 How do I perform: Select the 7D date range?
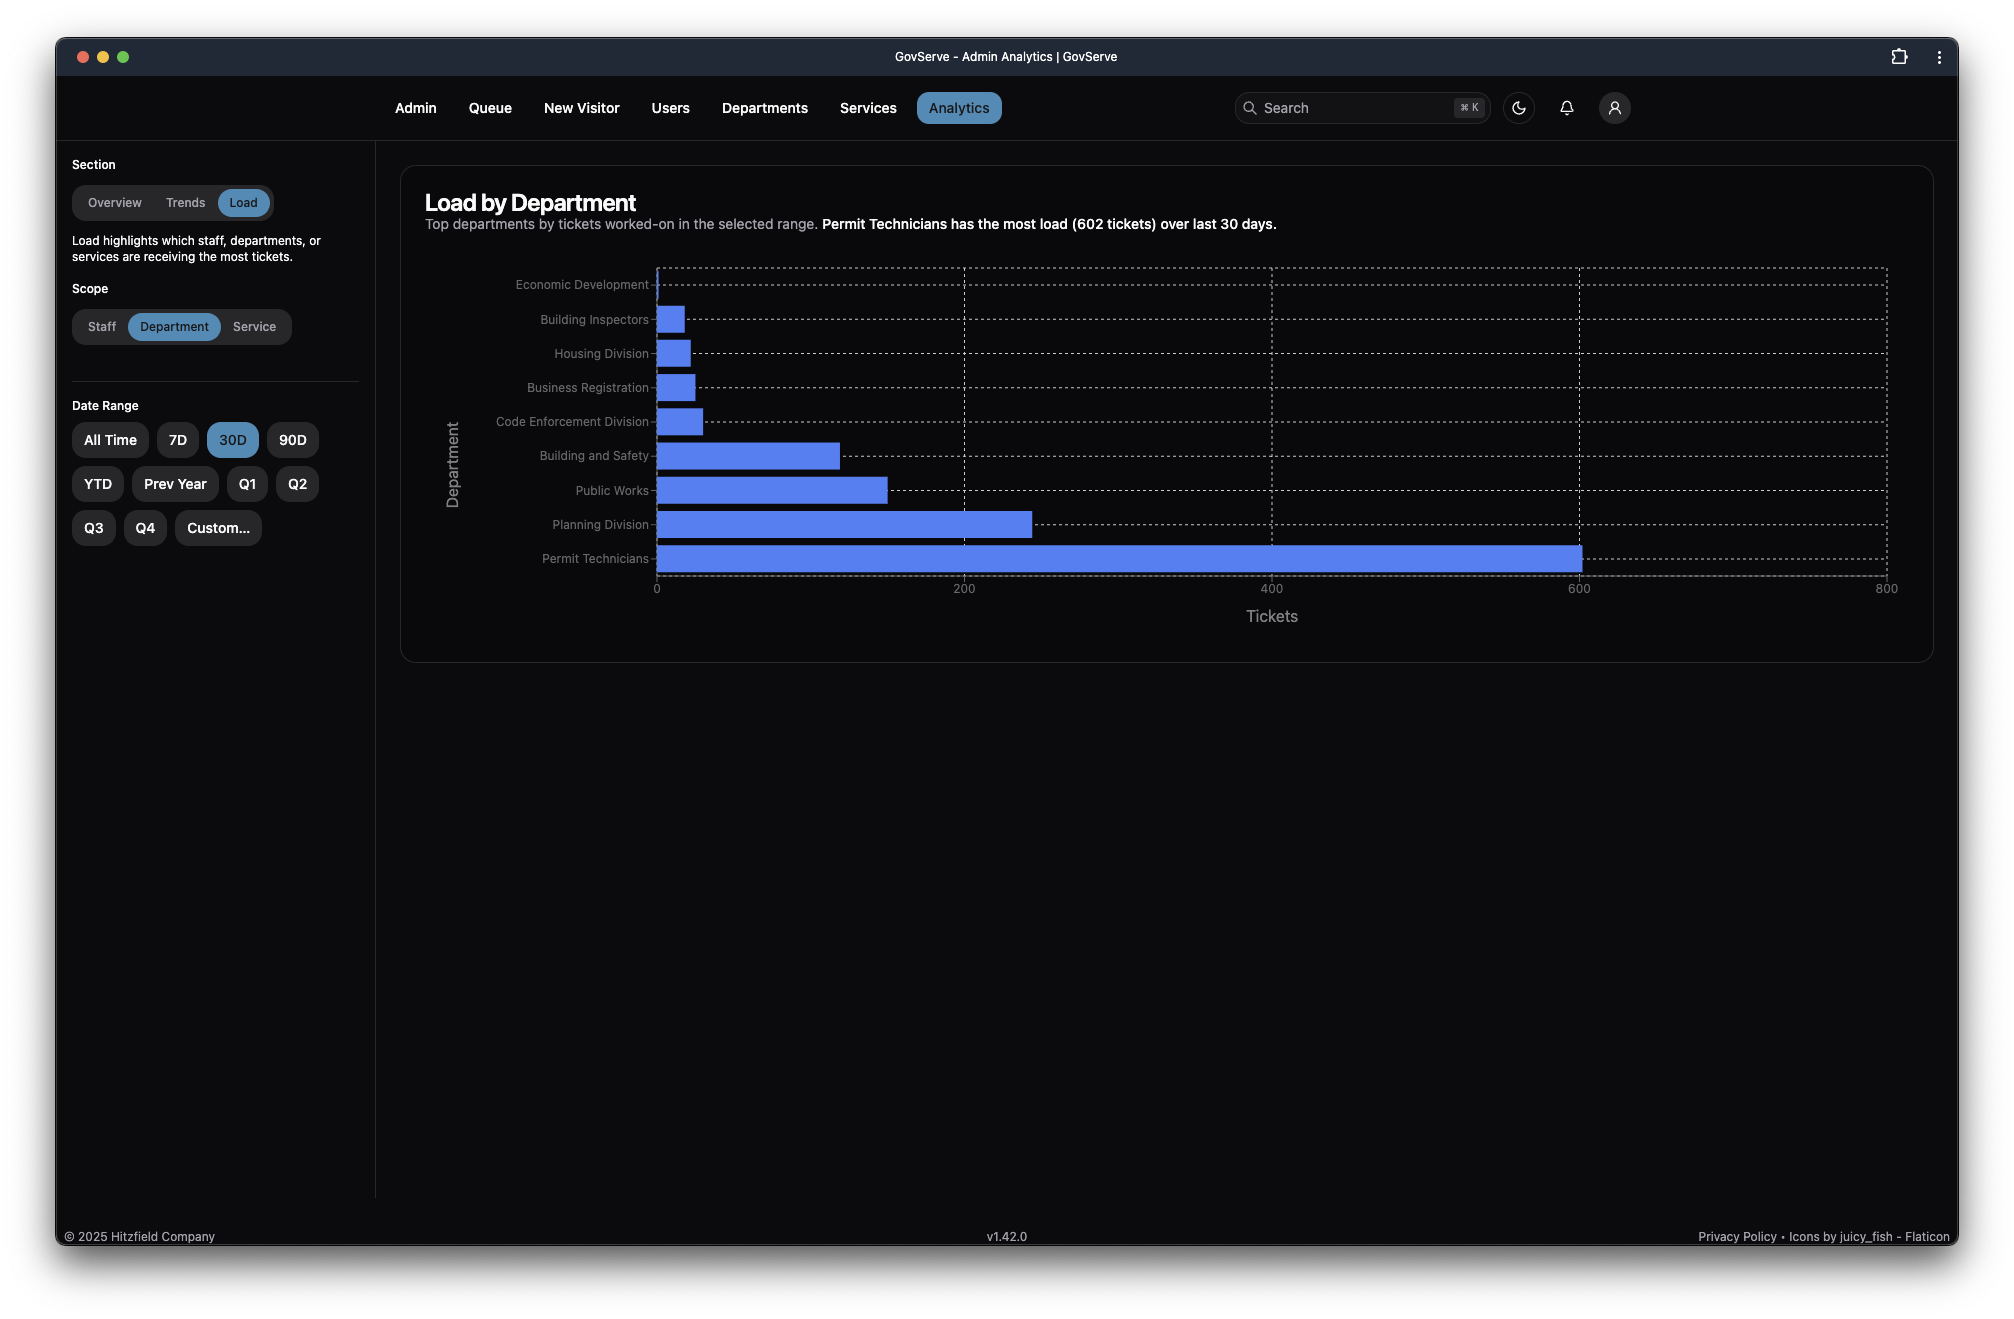coord(177,439)
